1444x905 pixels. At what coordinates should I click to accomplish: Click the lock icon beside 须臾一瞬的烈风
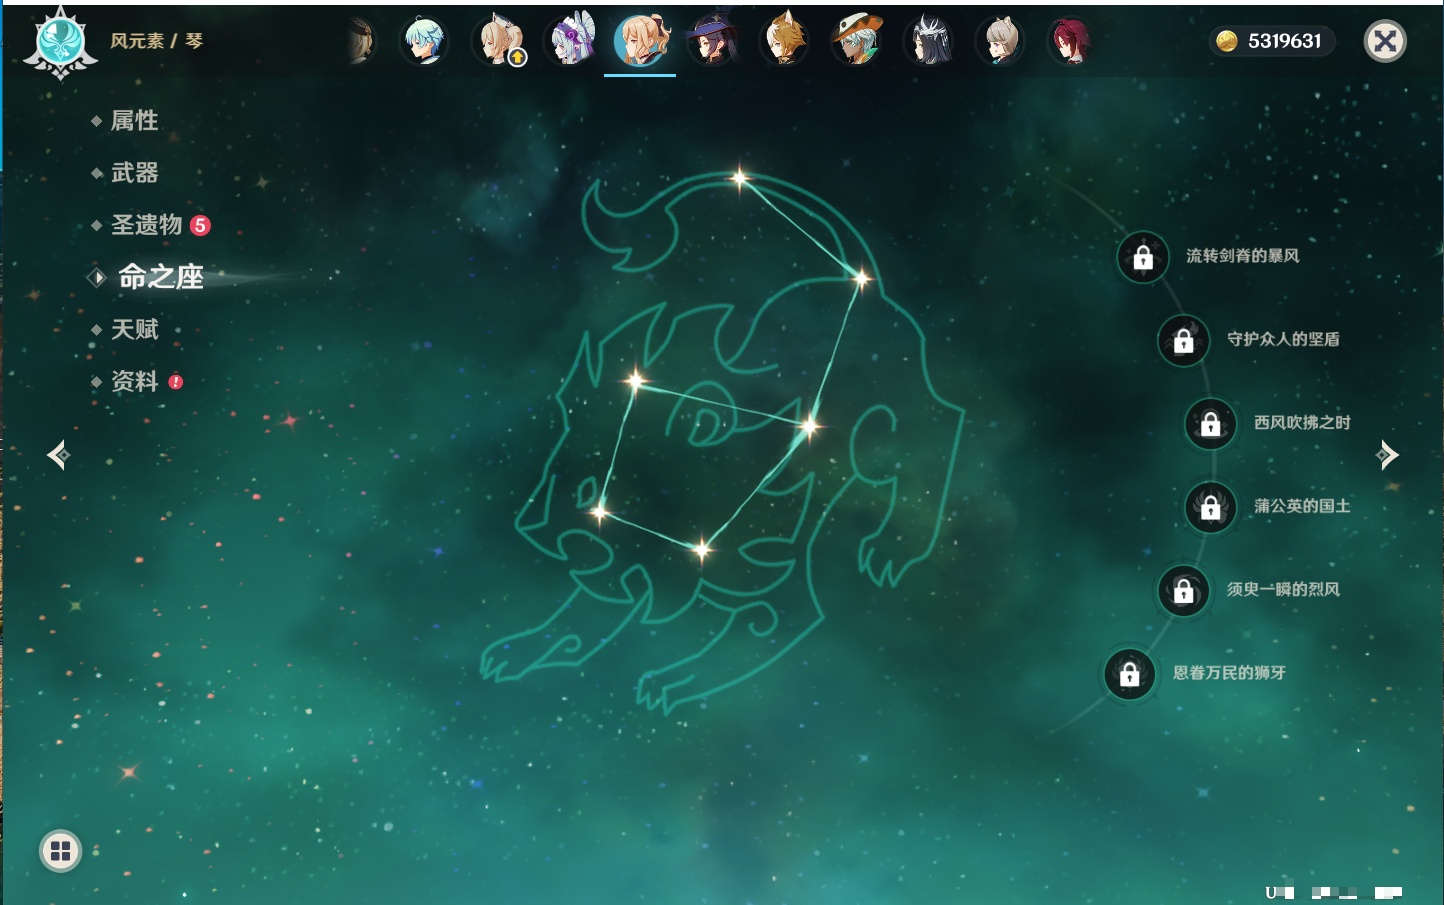[x=1184, y=591]
